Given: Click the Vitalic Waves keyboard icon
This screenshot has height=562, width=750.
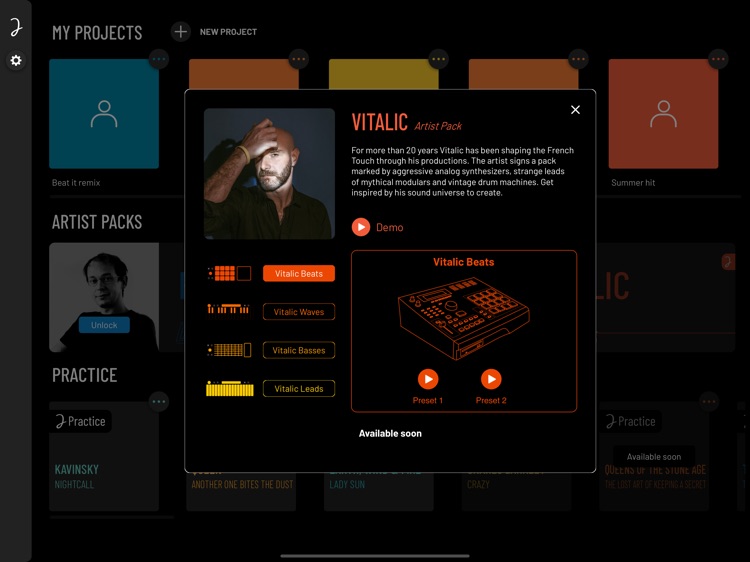Looking at the screenshot, I should tap(228, 309).
